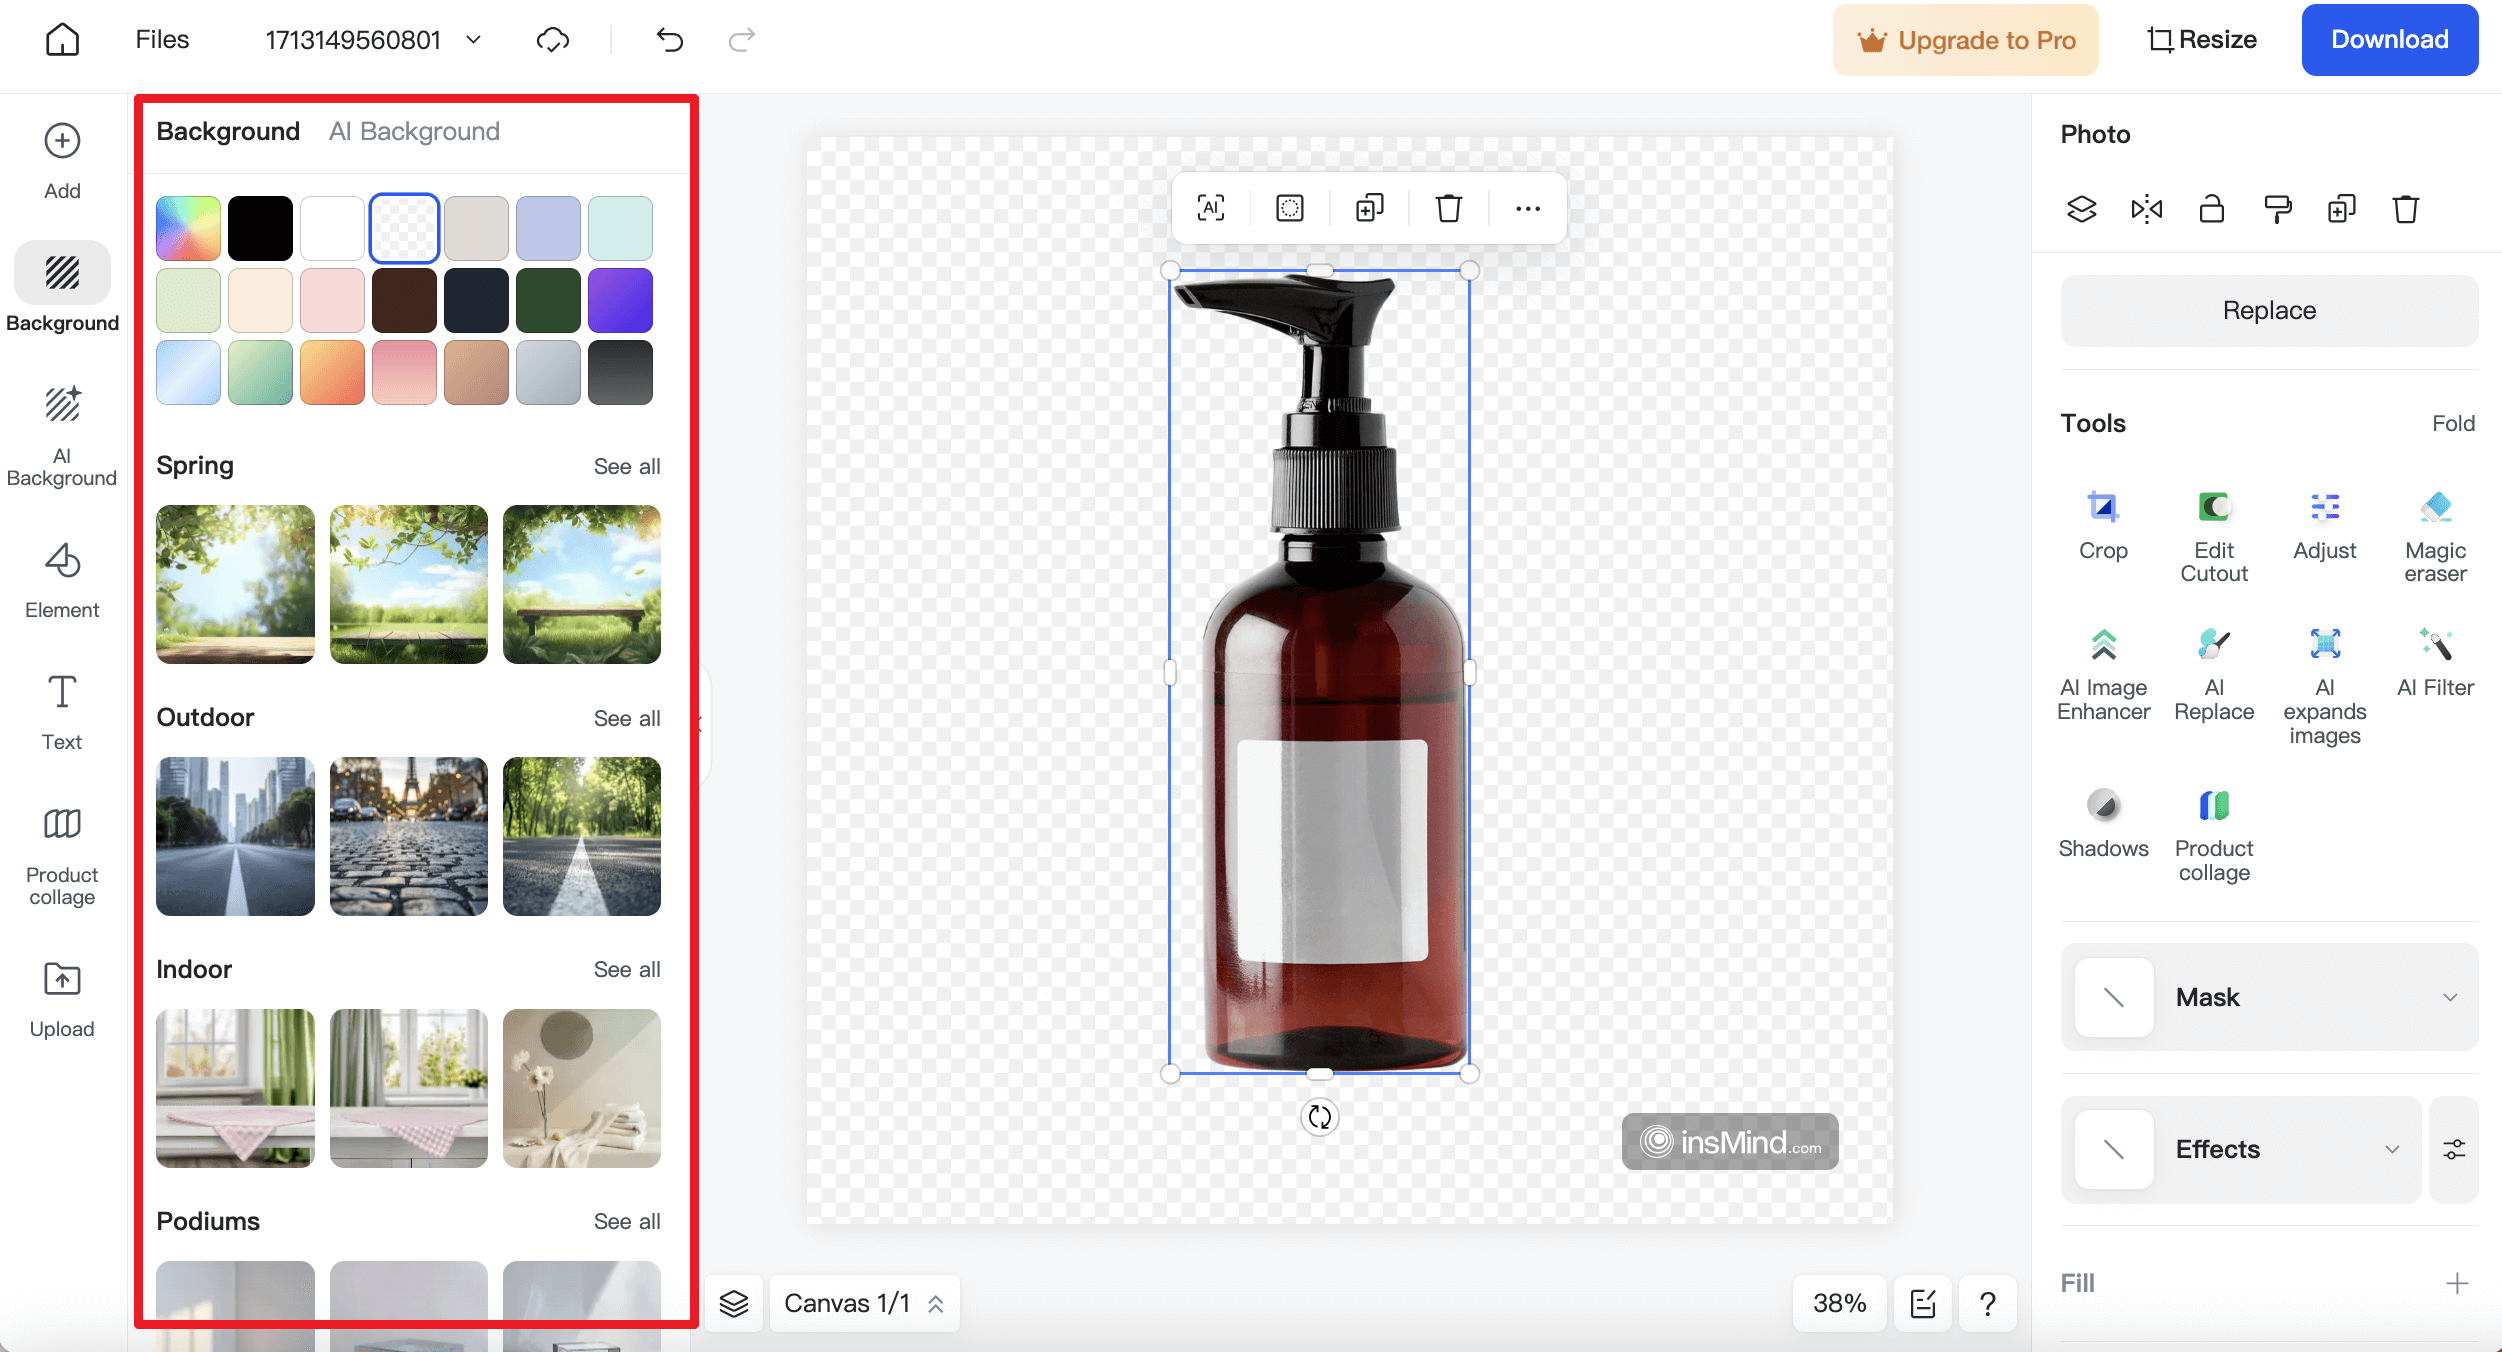The image size is (2502, 1352).
Task: Open the Files menu
Action: coord(162,40)
